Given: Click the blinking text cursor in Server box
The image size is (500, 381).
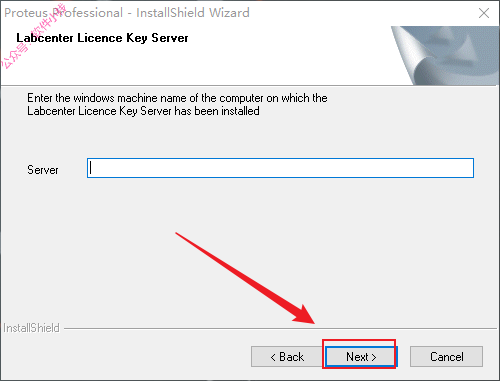Looking at the screenshot, I should [90, 168].
